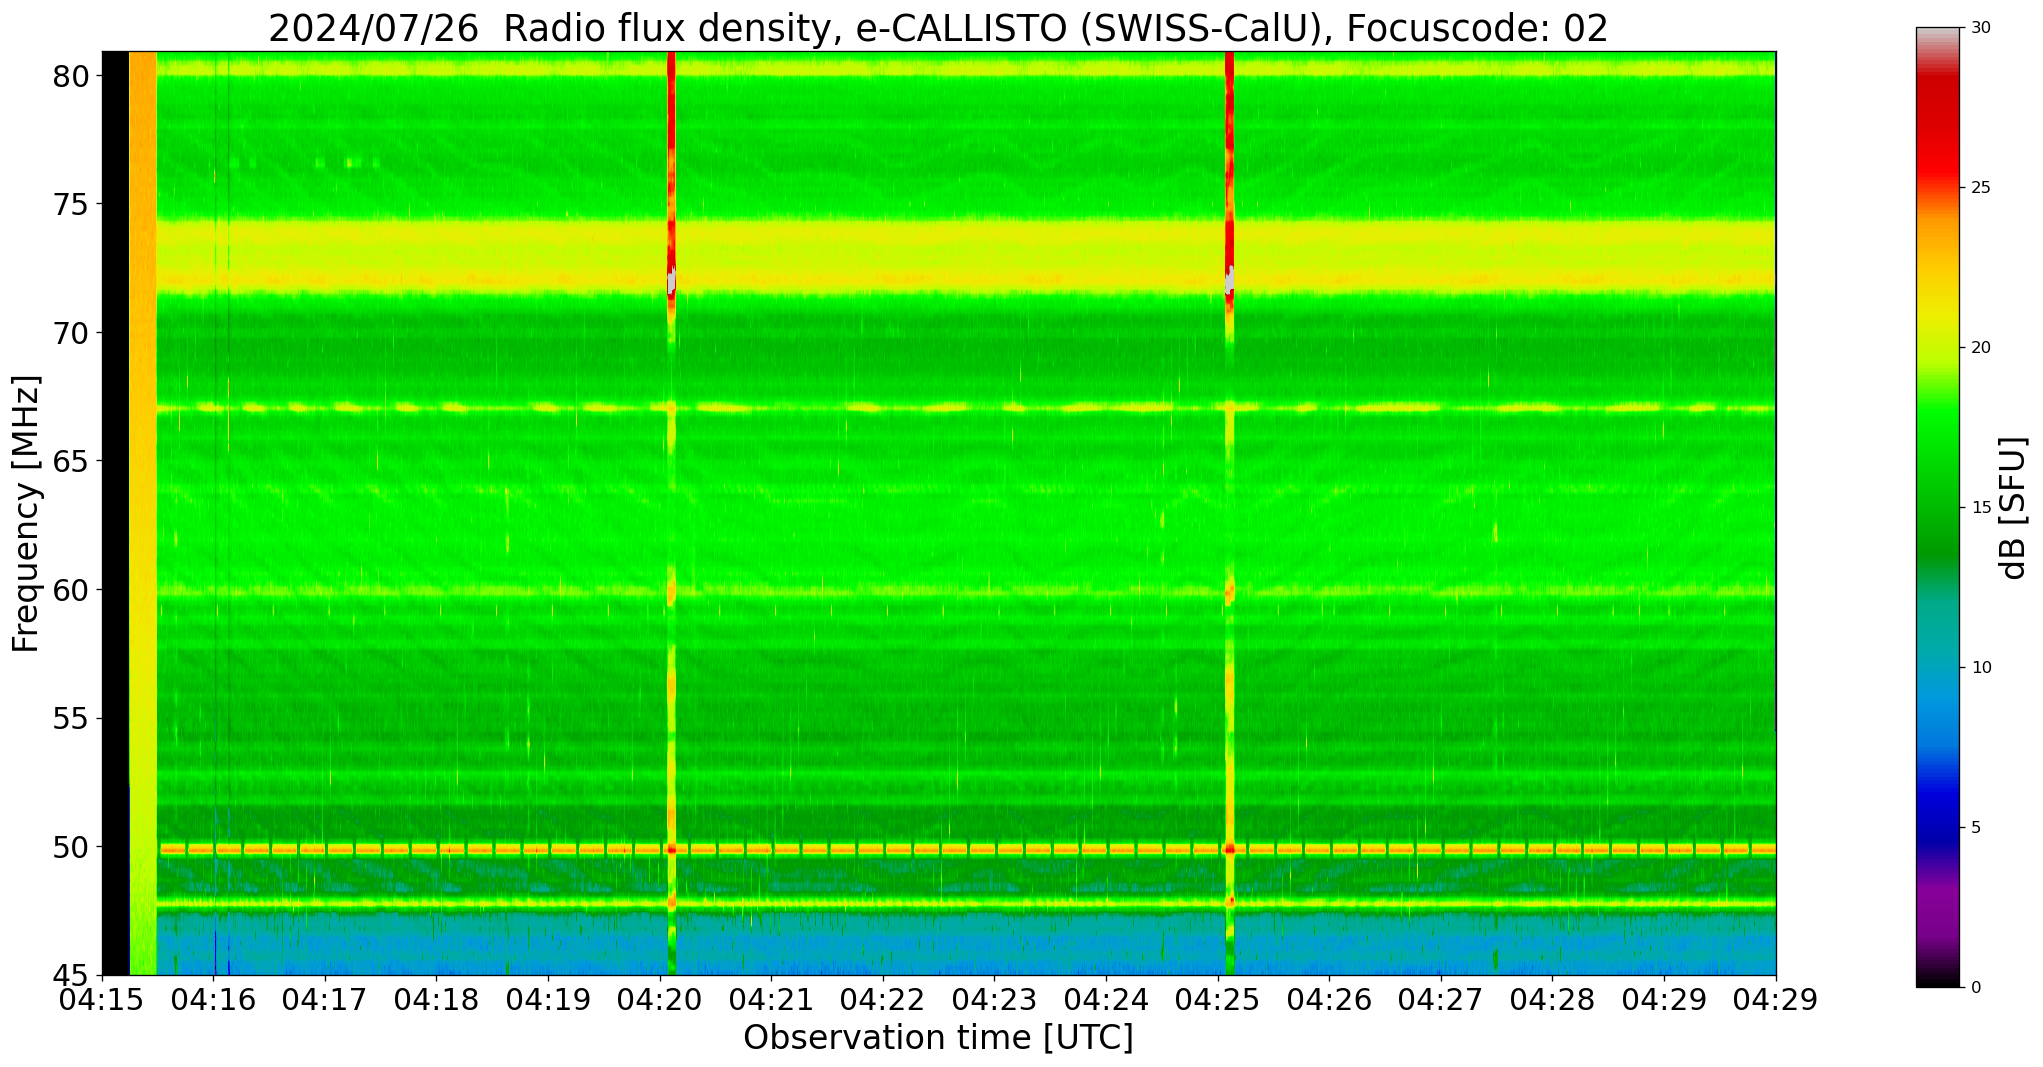Click the 04:28 time tick label
This screenshot has width=2043, height=1067.
[1552, 1000]
